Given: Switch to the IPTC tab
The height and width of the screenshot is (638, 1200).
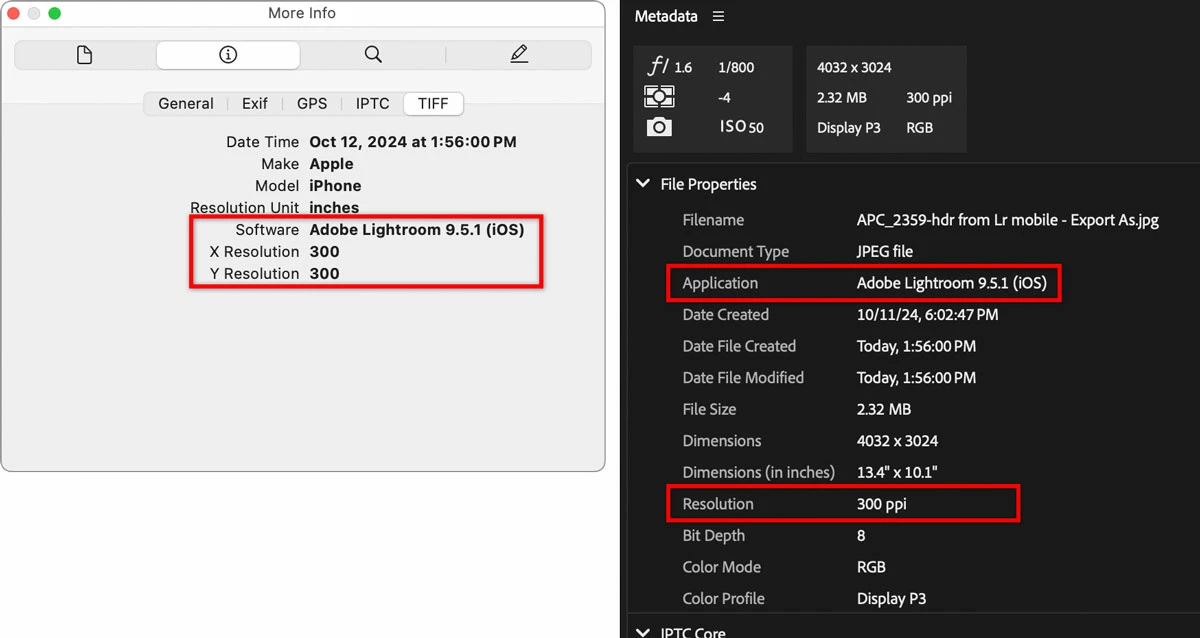Looking at the screenshot, I should pyautogui.click(x=372, y=103).
